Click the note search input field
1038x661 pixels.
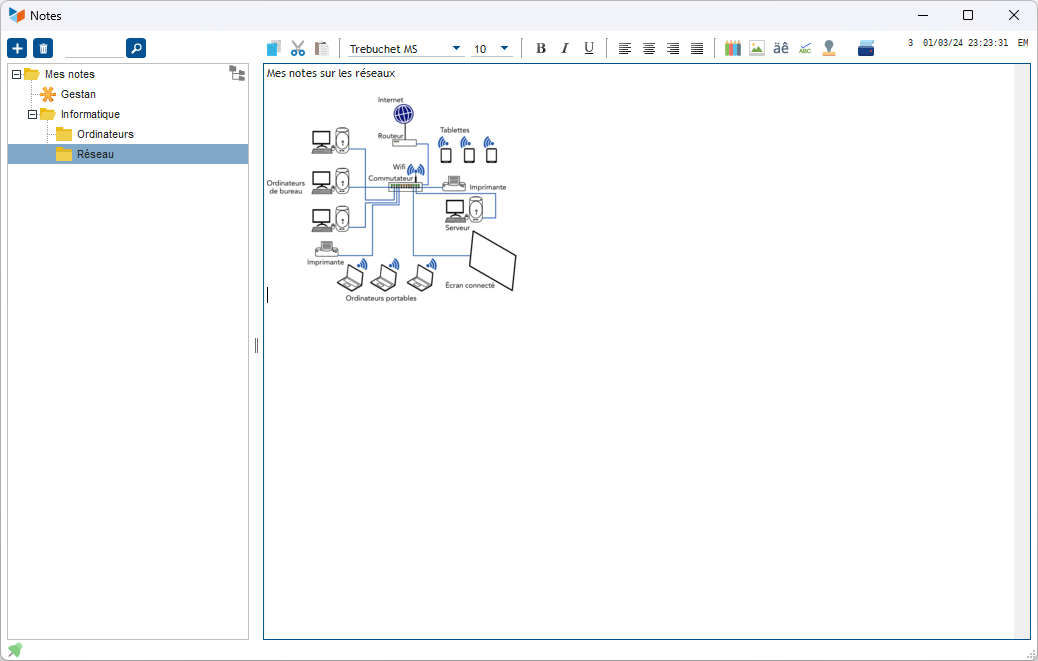[93, 48]
